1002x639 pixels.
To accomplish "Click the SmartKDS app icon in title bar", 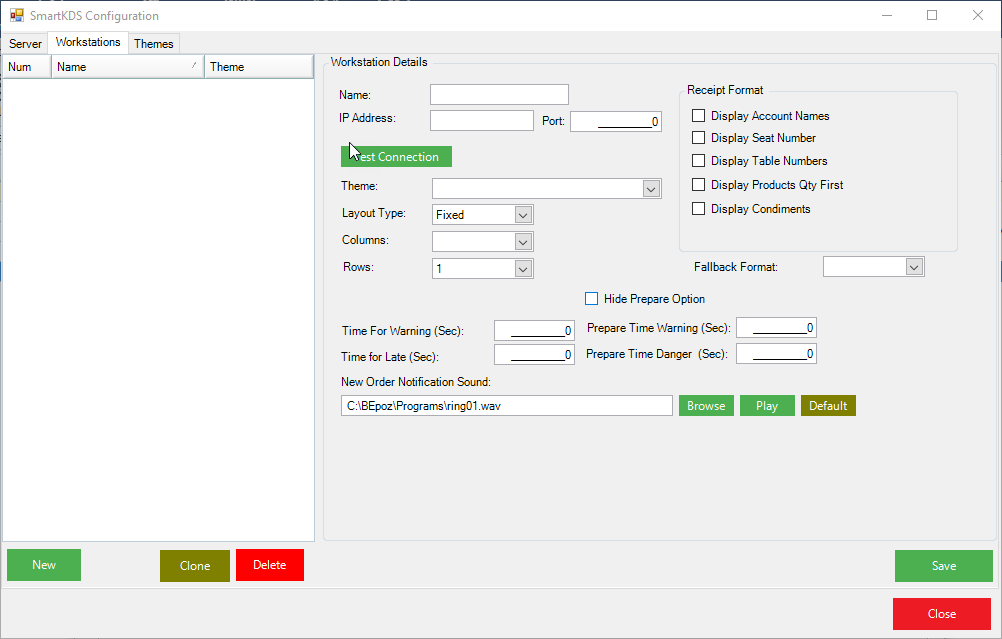I will point(17,15).
